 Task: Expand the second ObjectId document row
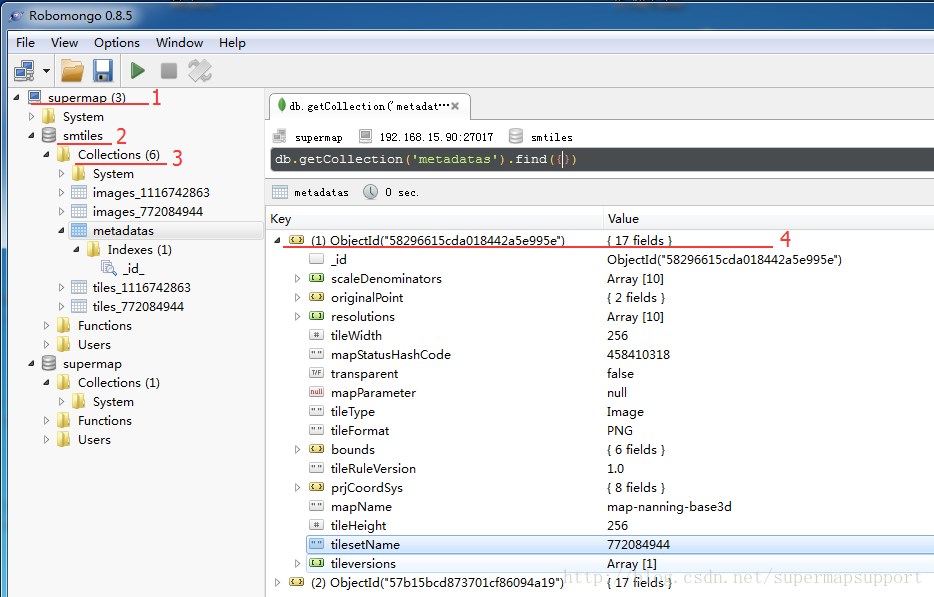click(x=277, y=582)
